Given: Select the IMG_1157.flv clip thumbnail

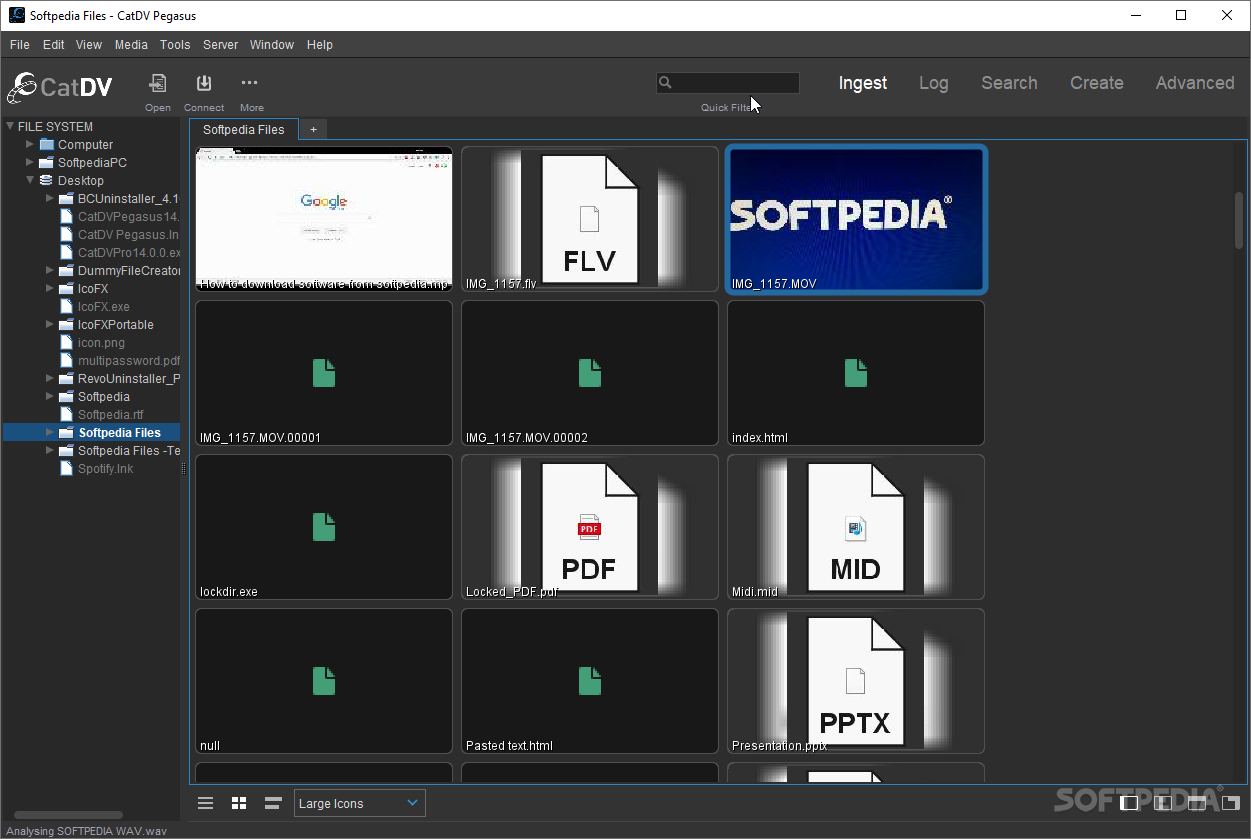Looking at the screenshot, I should 590,219.
